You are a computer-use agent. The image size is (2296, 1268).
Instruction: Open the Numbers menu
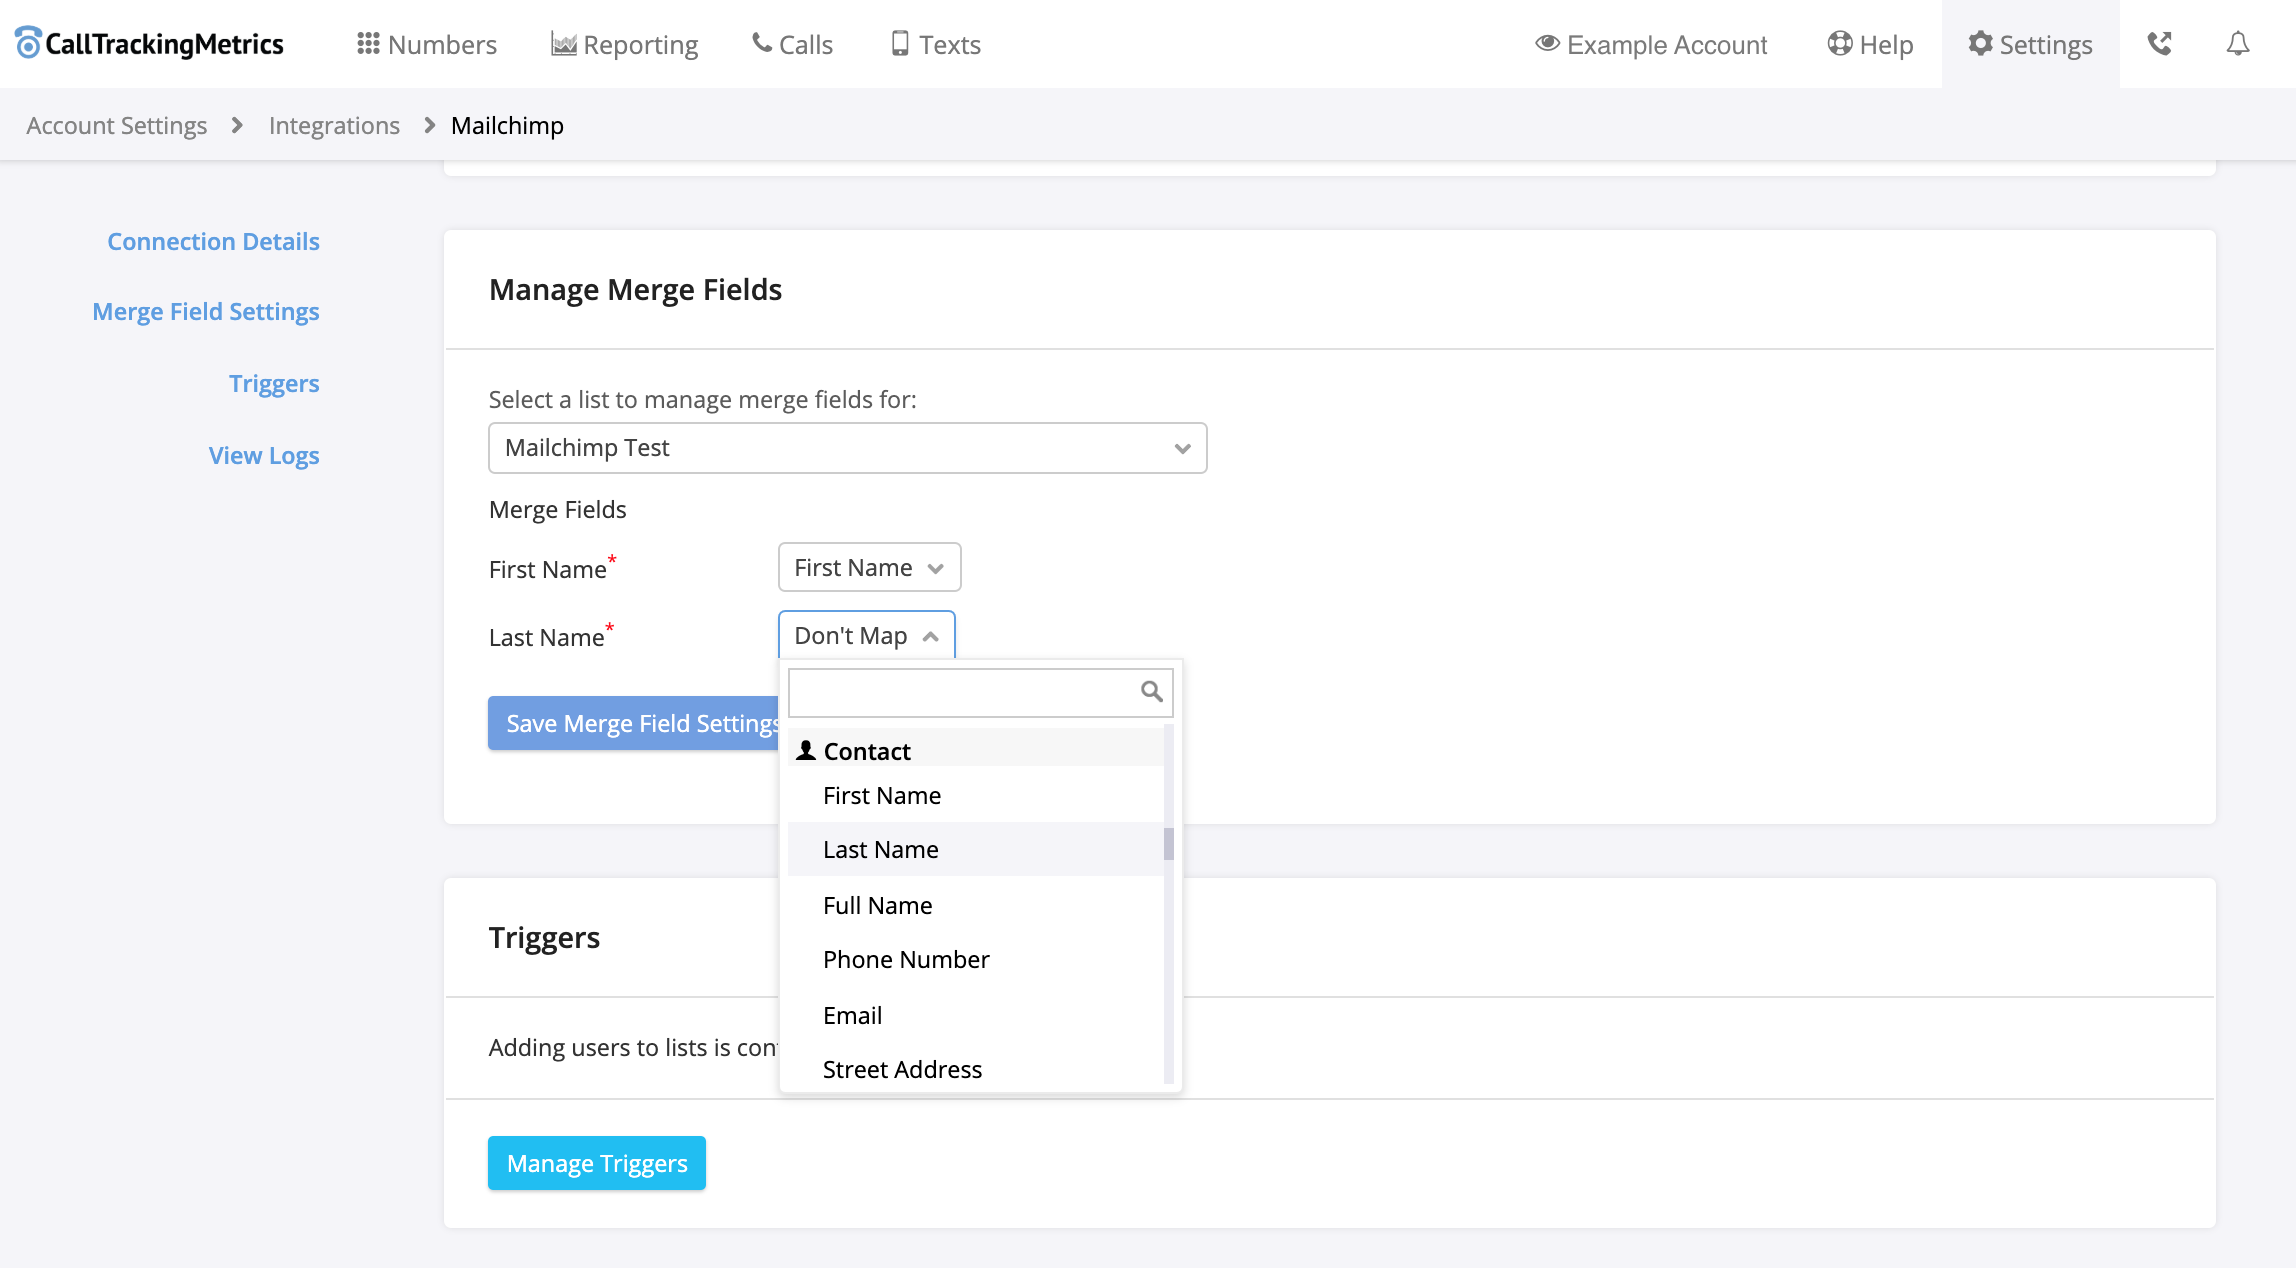(x=426, y=44)
